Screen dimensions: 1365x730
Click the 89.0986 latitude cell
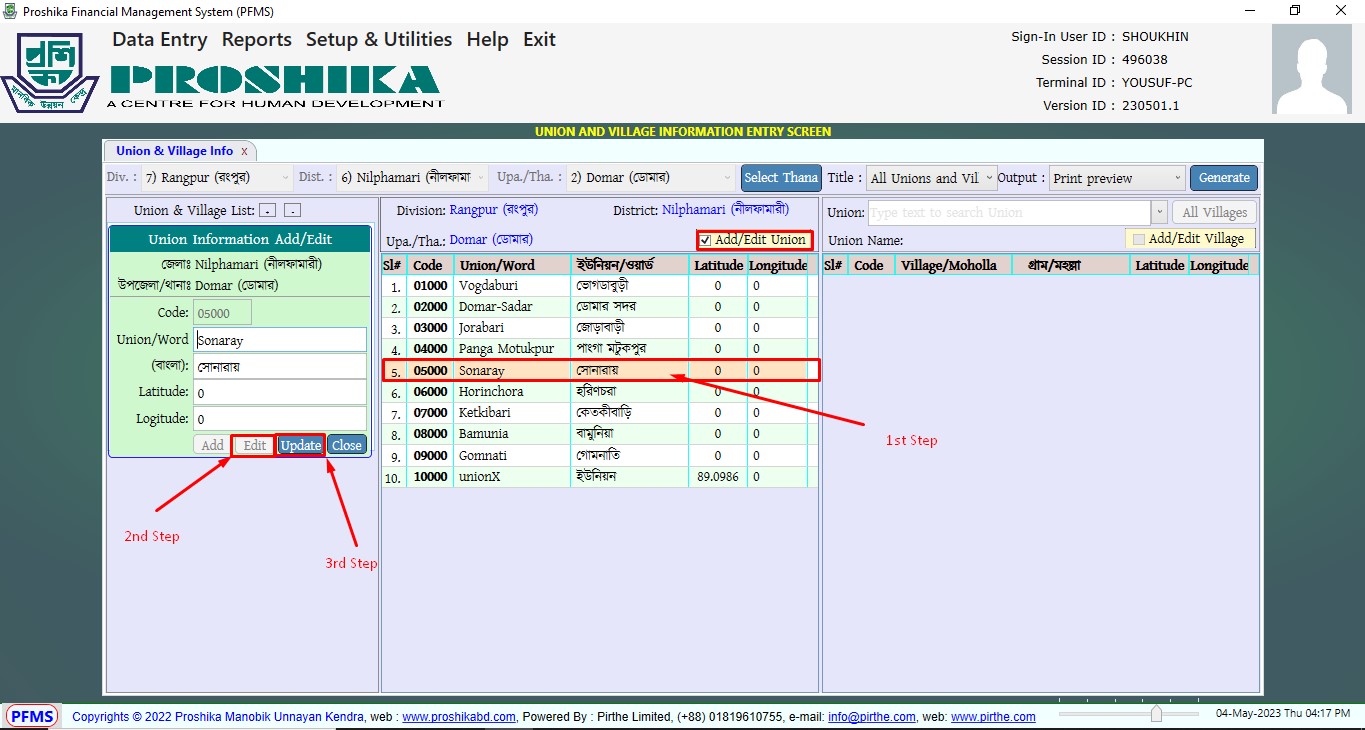(x=717, y=477)
